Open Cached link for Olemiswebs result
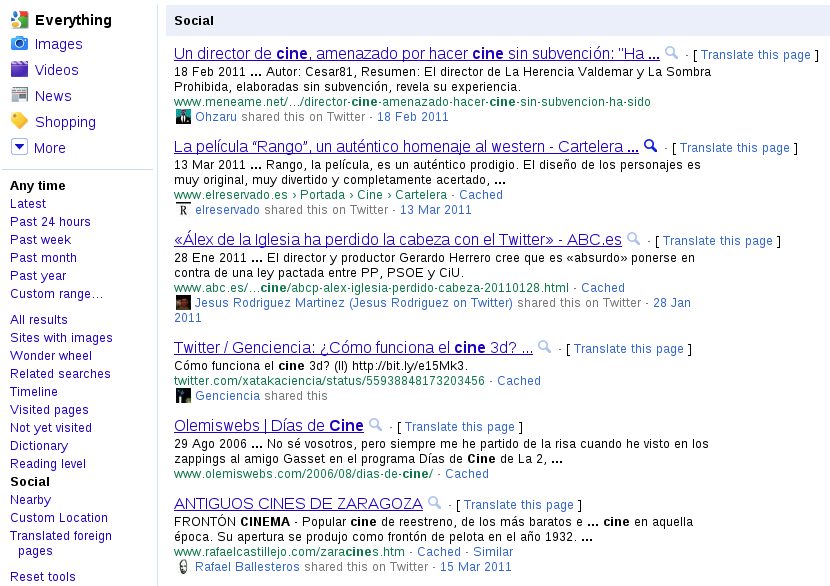 (467, 474)
